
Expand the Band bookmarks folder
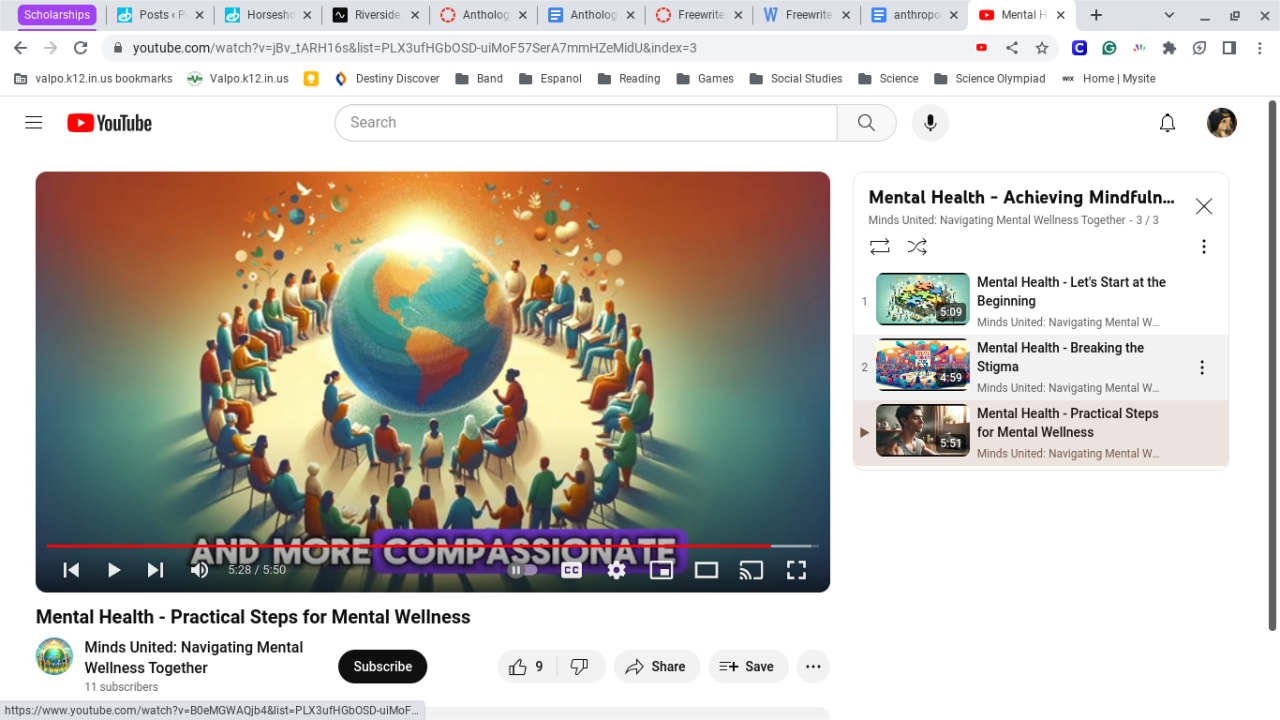pos(479,79)
